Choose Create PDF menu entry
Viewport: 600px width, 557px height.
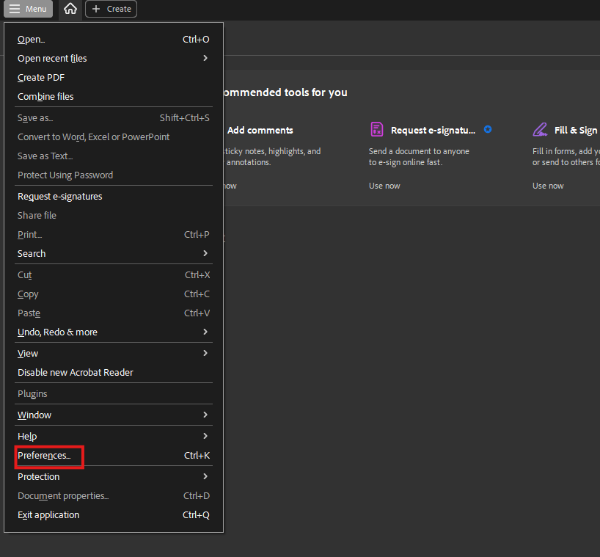click(x=113, y=78)
